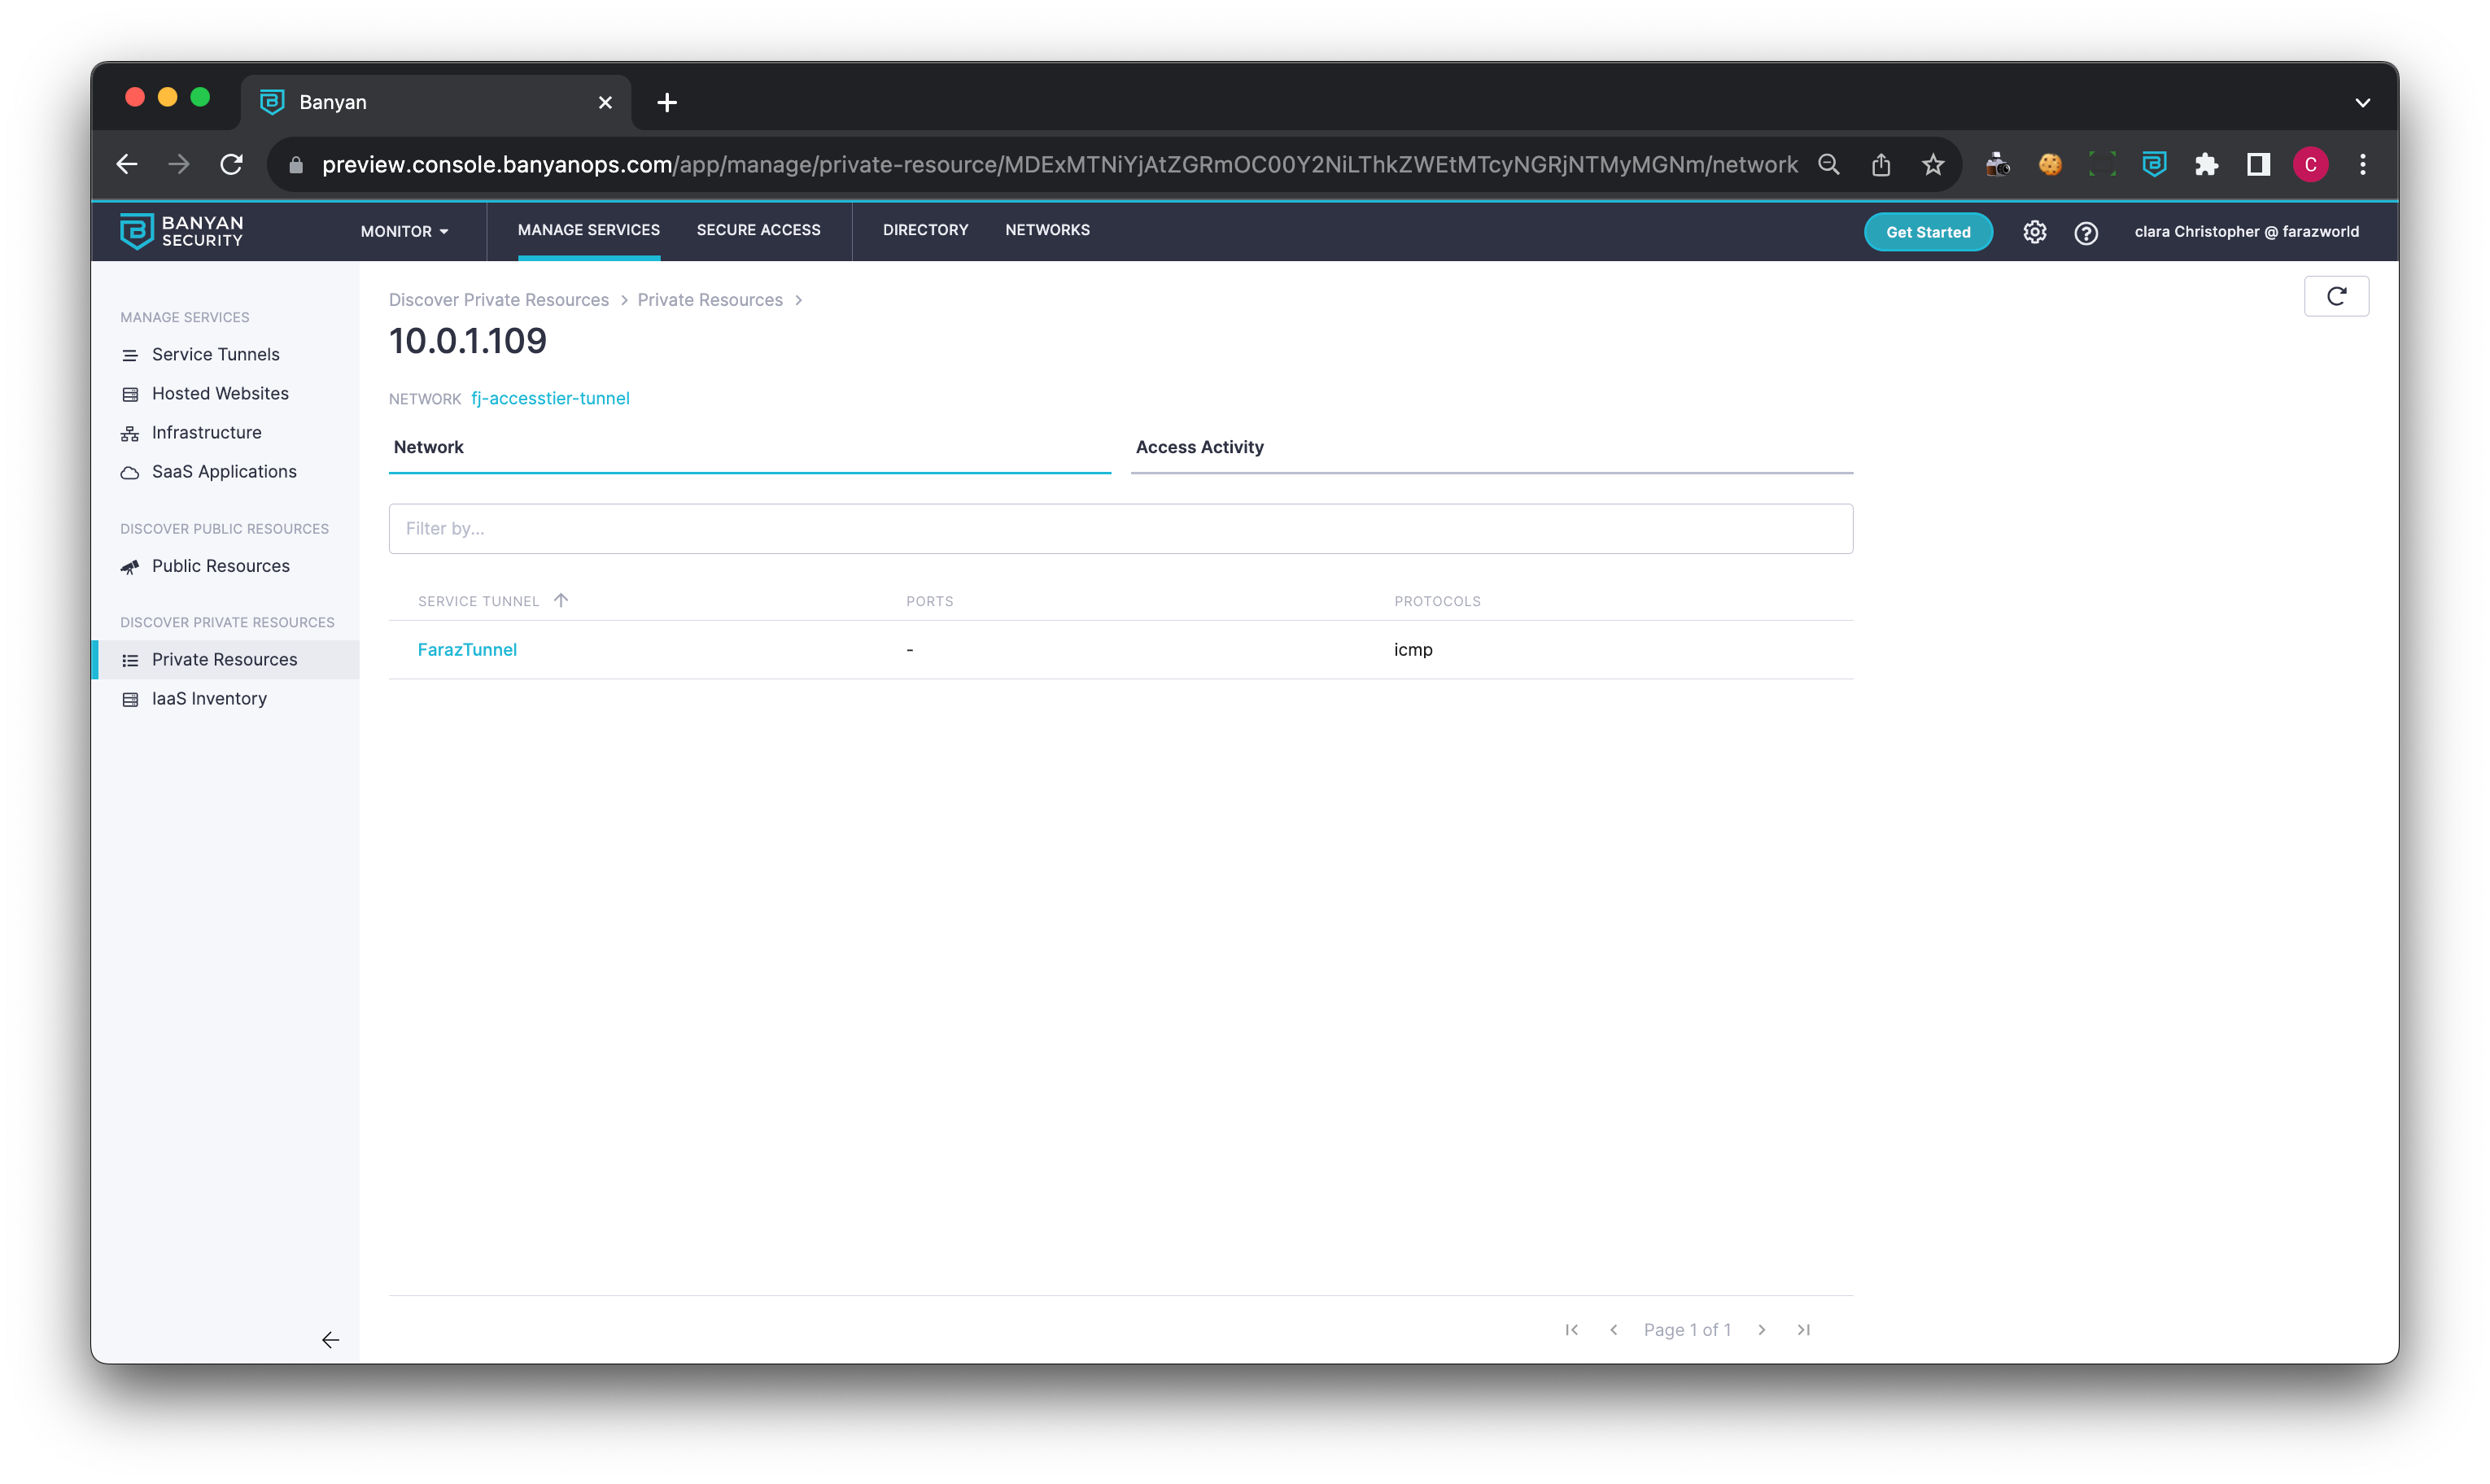Go to the last page of results
The height and width of the screenshot is (1484, 2490).
click(x=1803, y=1329)
